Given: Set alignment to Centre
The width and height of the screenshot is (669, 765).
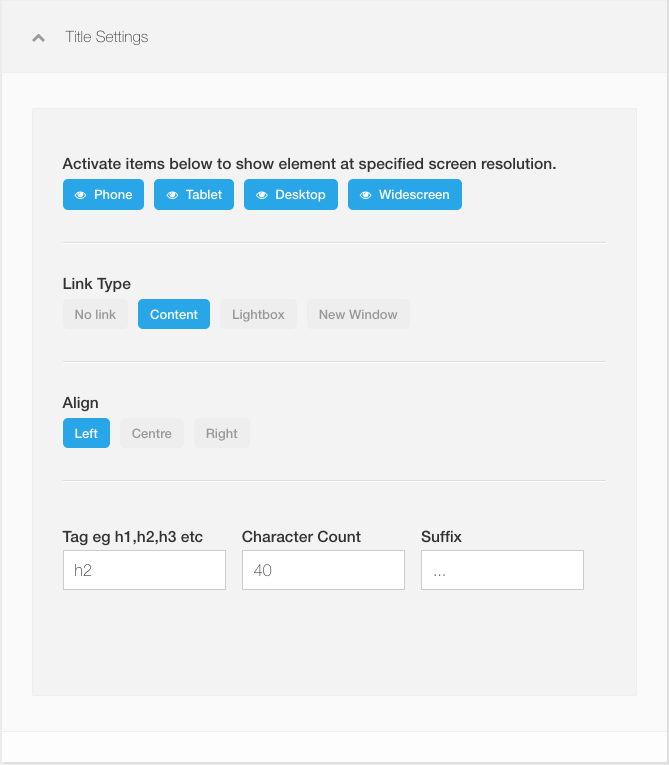Looking at the screenshot, I should coord(152,433).
